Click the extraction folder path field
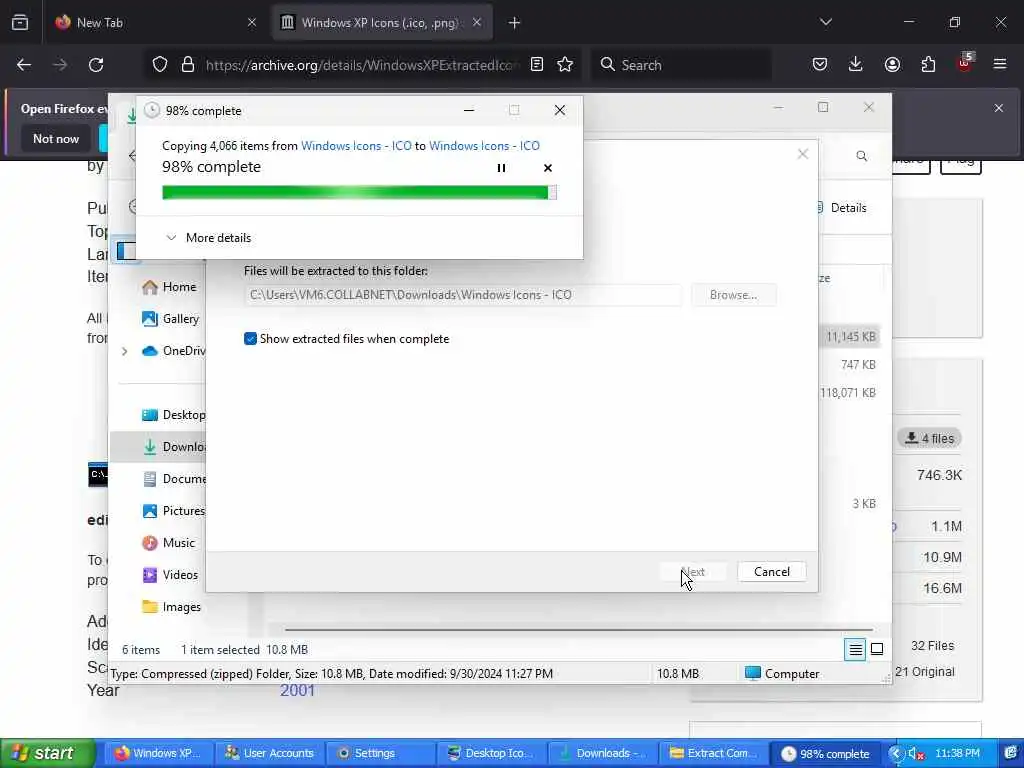Viewport: 1024px width, 768px height. pos(462,295)
